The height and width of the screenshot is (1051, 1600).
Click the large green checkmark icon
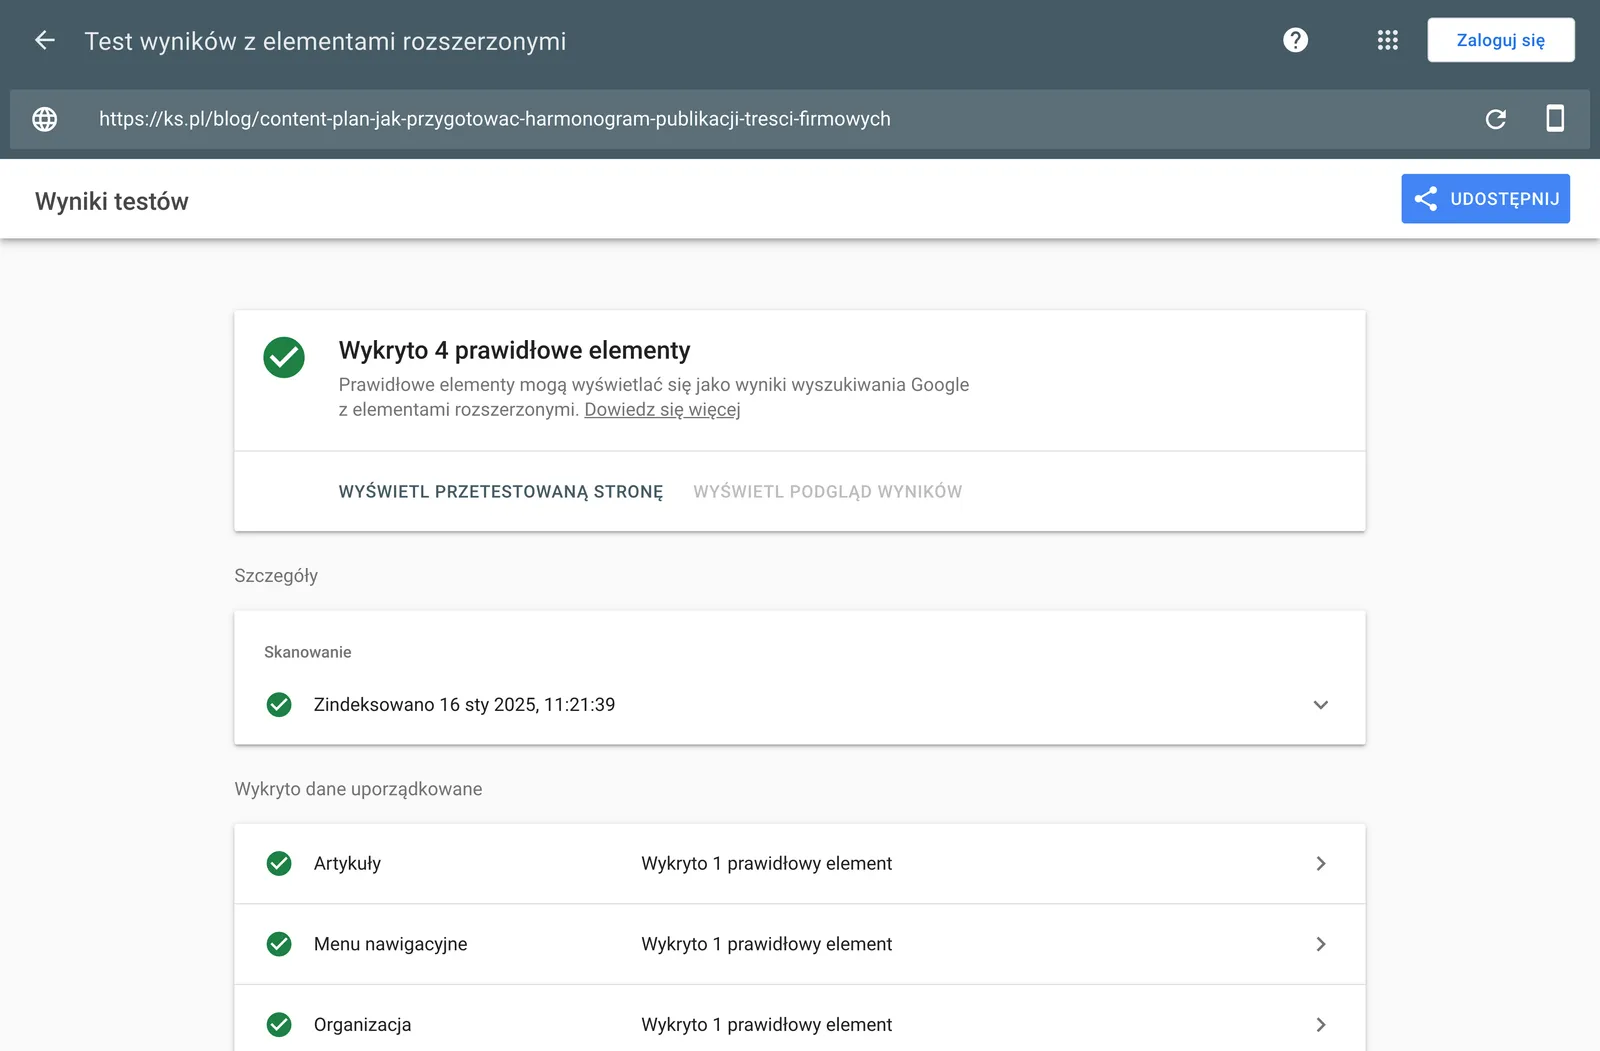(x=284, y=357)
